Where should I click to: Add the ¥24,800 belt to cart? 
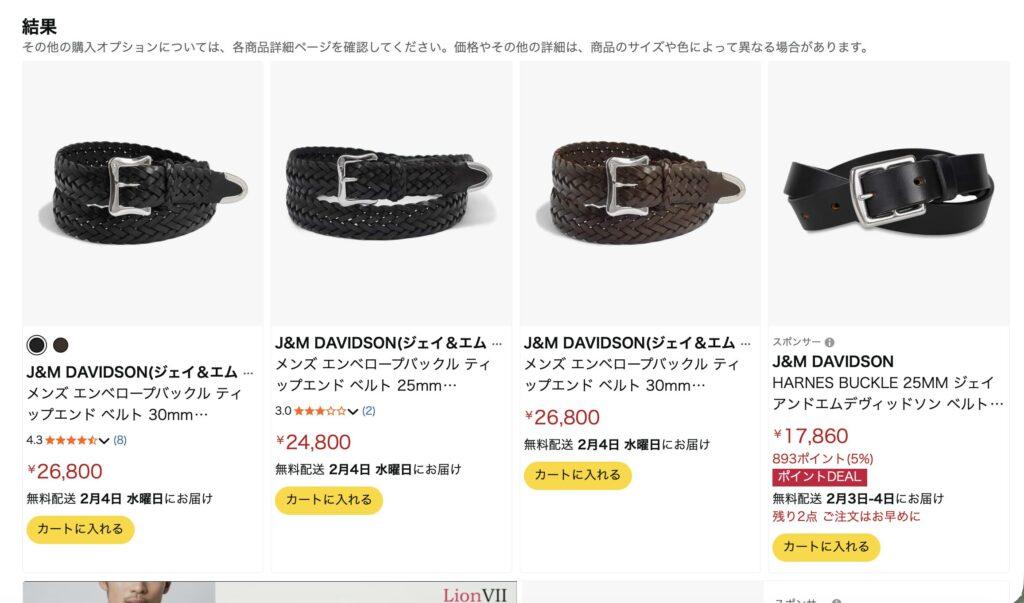point(328,500)
